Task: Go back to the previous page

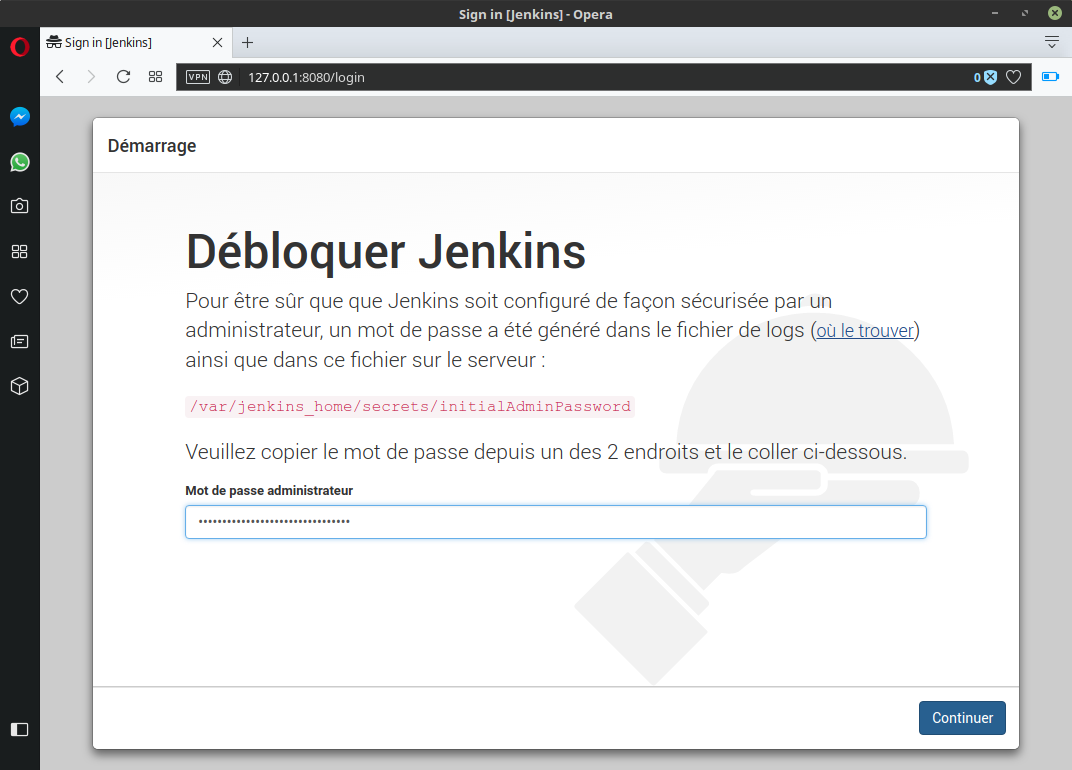Action: tap(60, 77)
